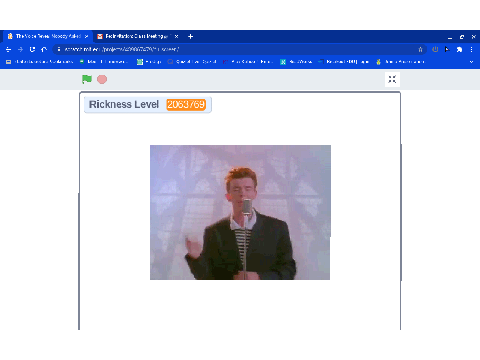
Task: Go back using the browser back arrow
Action: click(x=9, y=49)
